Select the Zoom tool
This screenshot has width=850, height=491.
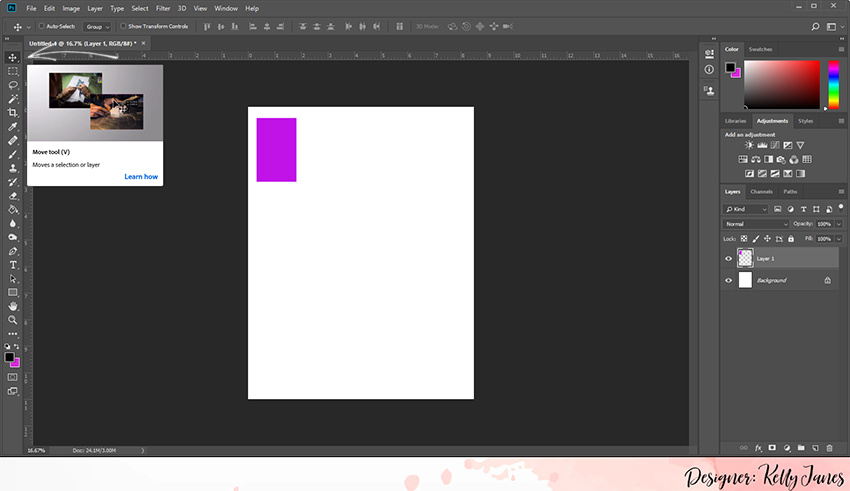point(12,320)
